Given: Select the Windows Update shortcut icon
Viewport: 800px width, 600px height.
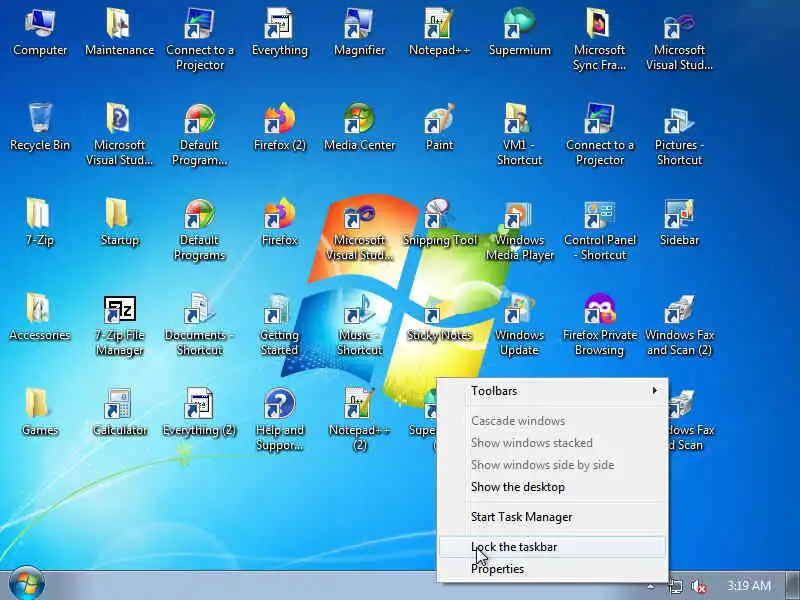Looking at the screenshot, I should point(519,325).
